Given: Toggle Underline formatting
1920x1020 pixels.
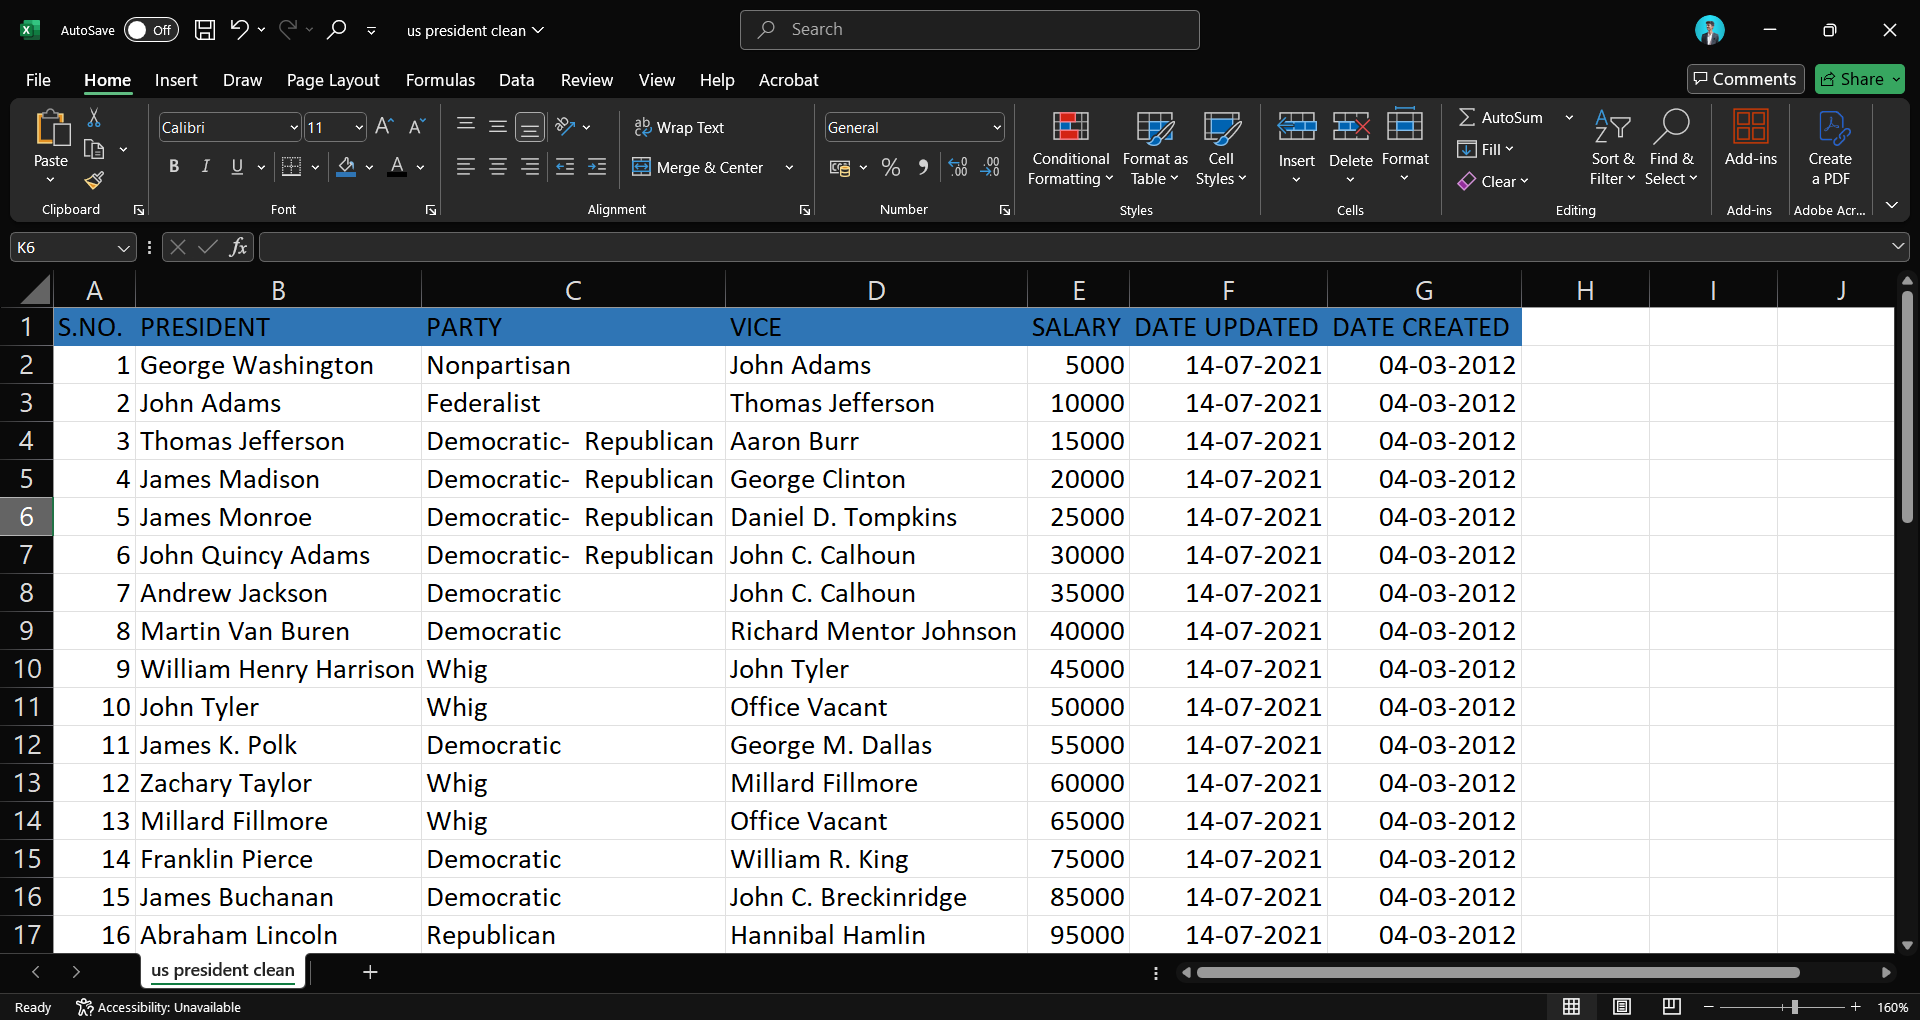Looking at the screenshot, I should click(237, 167).
